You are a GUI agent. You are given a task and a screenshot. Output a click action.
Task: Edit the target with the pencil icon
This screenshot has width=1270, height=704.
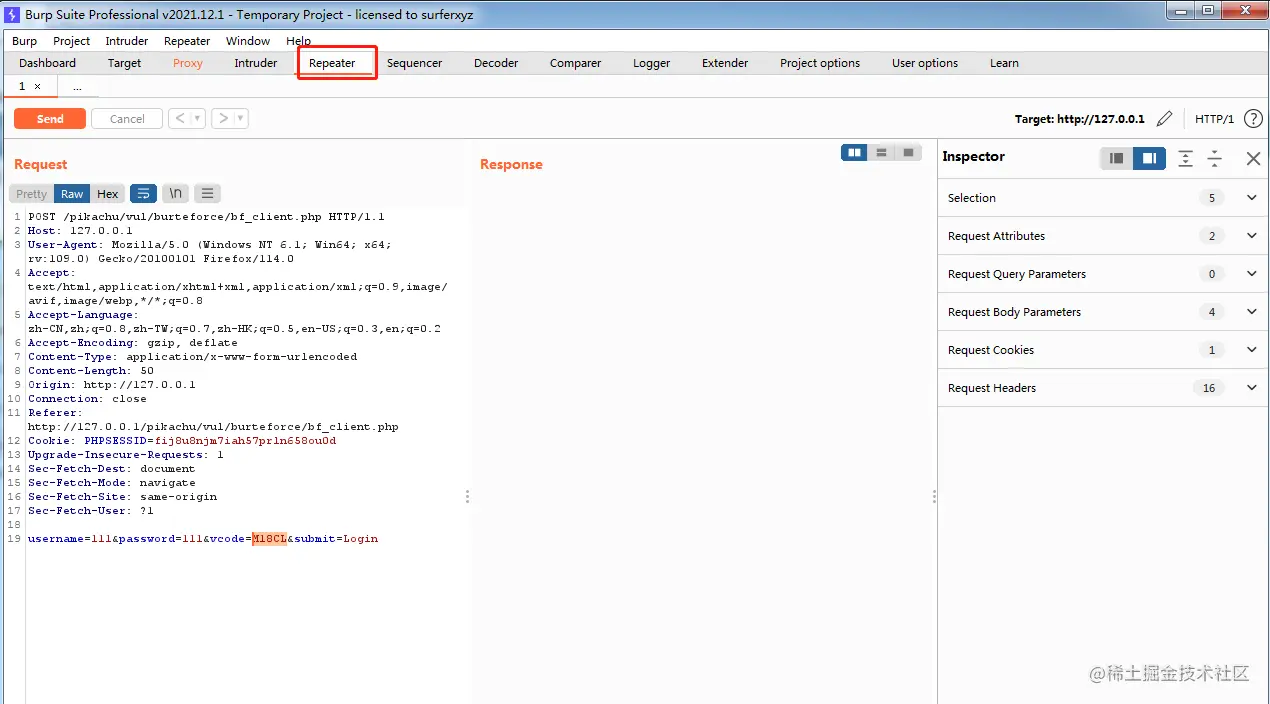coord(1164,119)
